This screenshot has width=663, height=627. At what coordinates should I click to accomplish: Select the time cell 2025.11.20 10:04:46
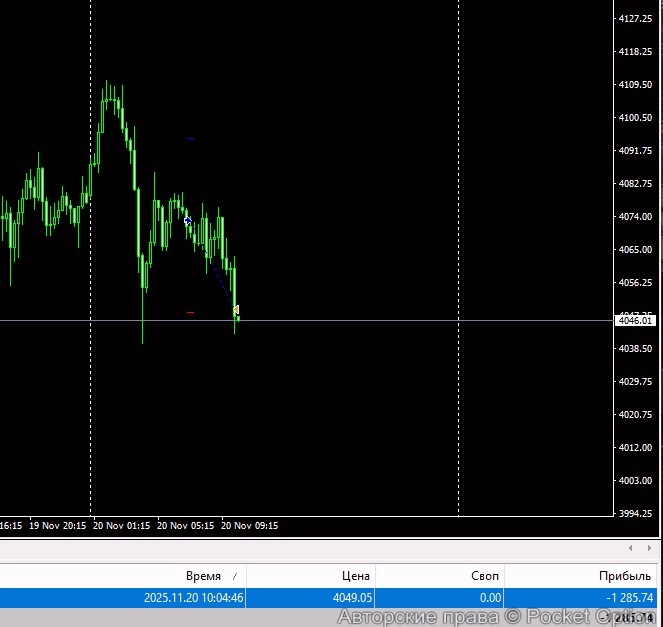194,597
